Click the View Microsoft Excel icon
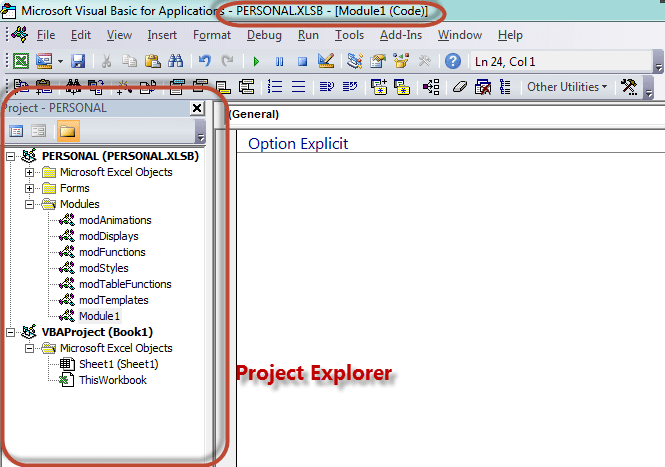The image size is (665, 467). pyautogui.click(x=20, y=62)
